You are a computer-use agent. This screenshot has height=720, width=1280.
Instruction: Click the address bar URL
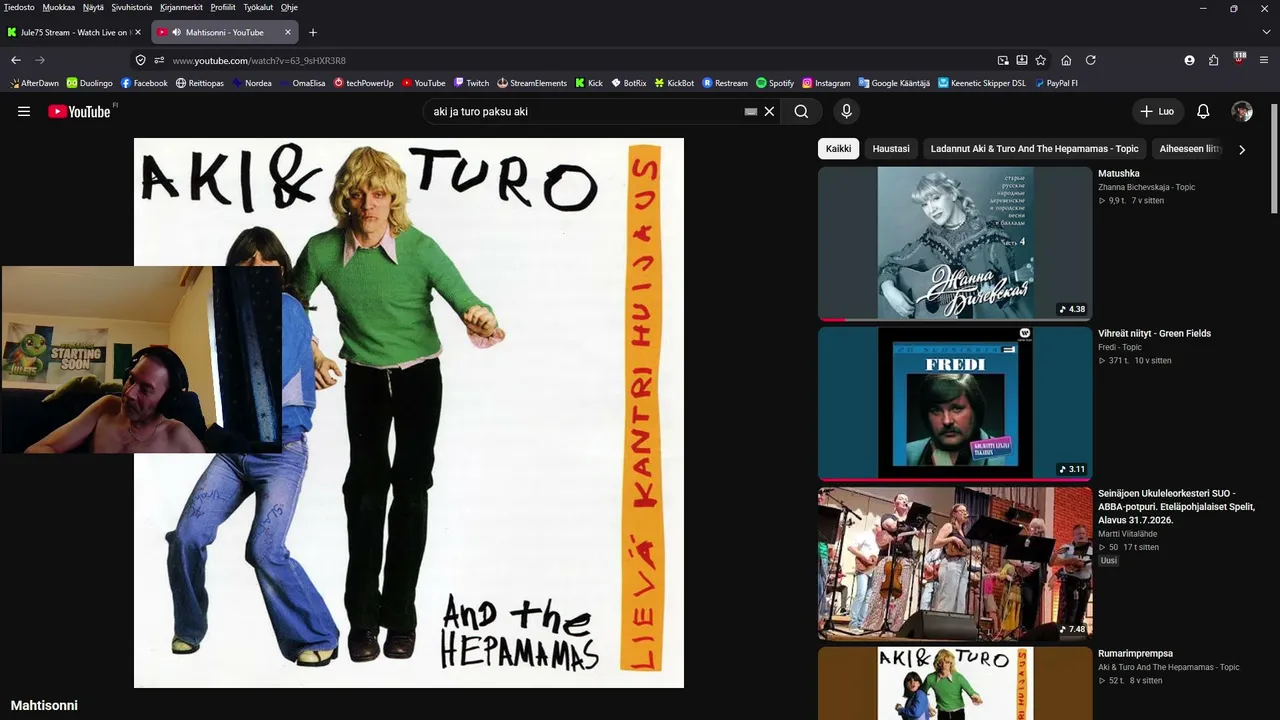(x=259, y=60)
